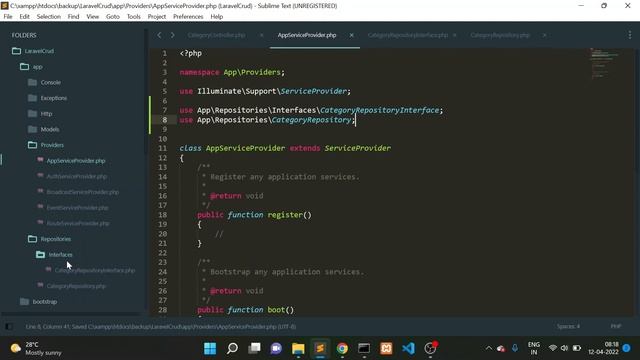Switch to CategoryRepositoryInterface.php tab
This screenshot has height=360, width=640.
408,36
